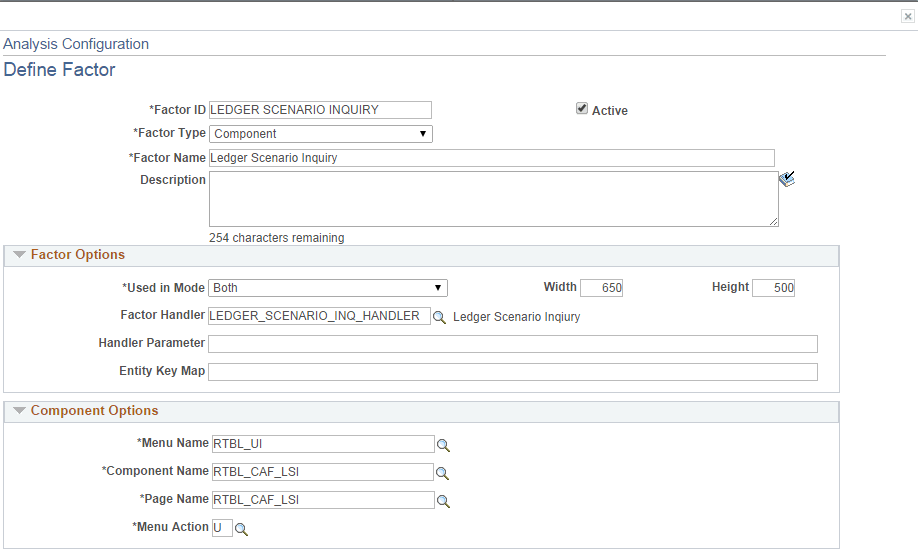This screenshot has height=549, width=918.
Task: Look up Menu Name value
Action: [443, 445]
